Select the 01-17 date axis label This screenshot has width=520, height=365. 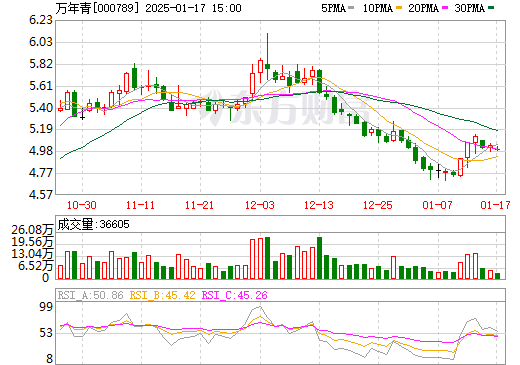coord(495,205)
